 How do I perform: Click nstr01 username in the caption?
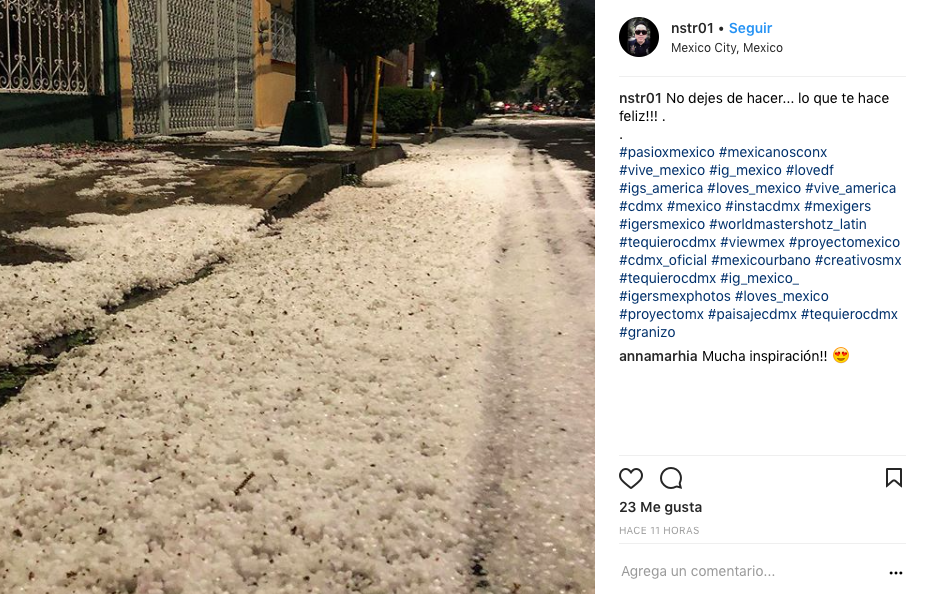point(640,98)
